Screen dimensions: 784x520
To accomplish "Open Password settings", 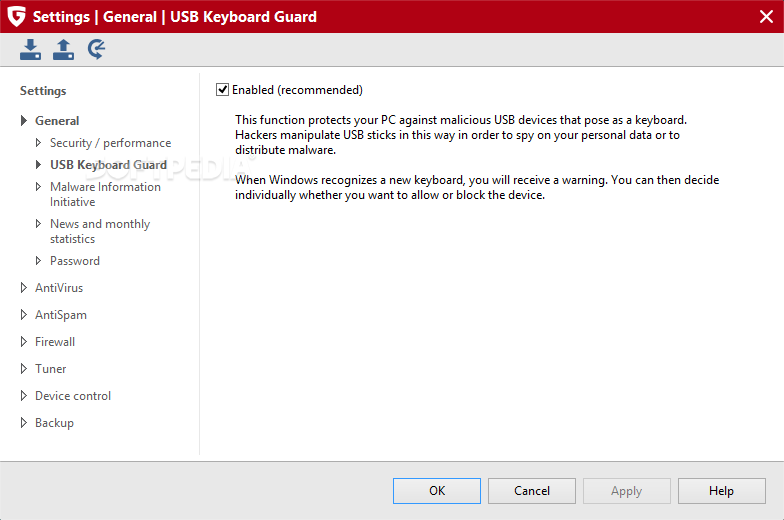I will coord(75,260).
